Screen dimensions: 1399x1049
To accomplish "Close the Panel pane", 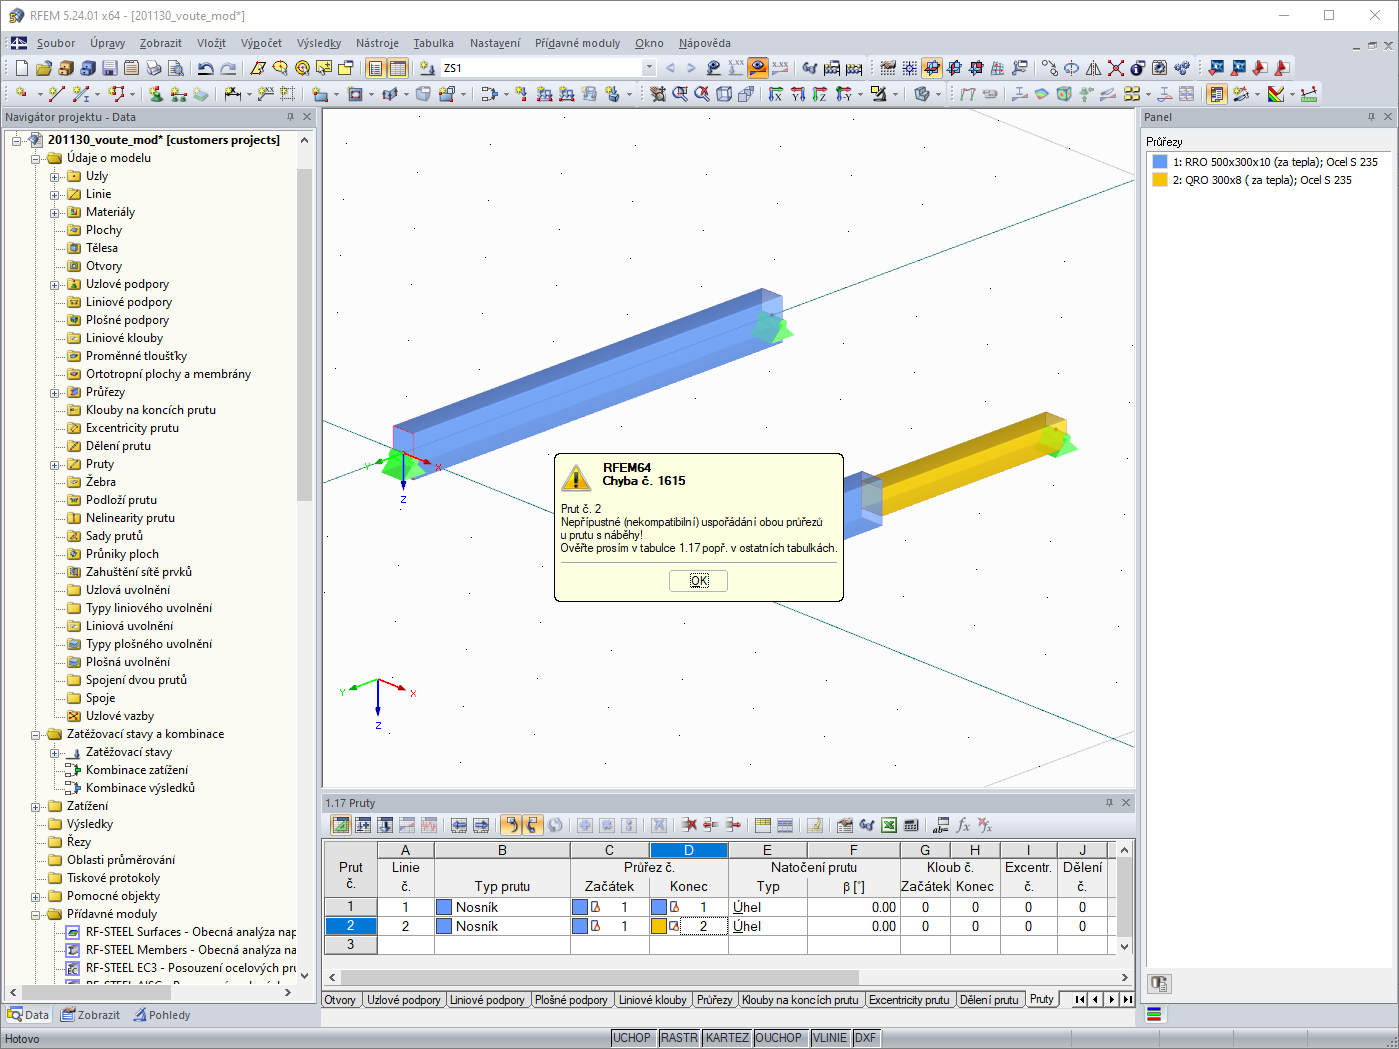I will point(1388,117).
